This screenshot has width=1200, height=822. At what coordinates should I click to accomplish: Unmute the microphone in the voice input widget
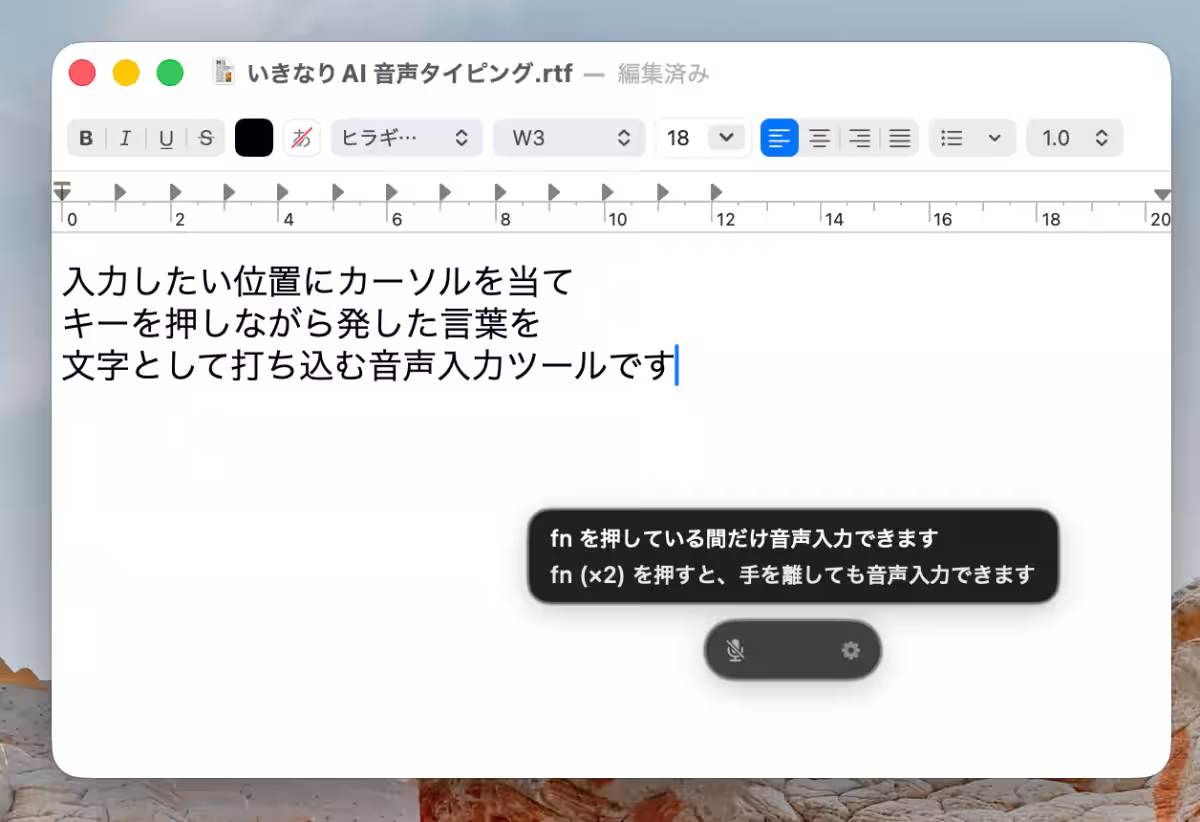(737, 650)
